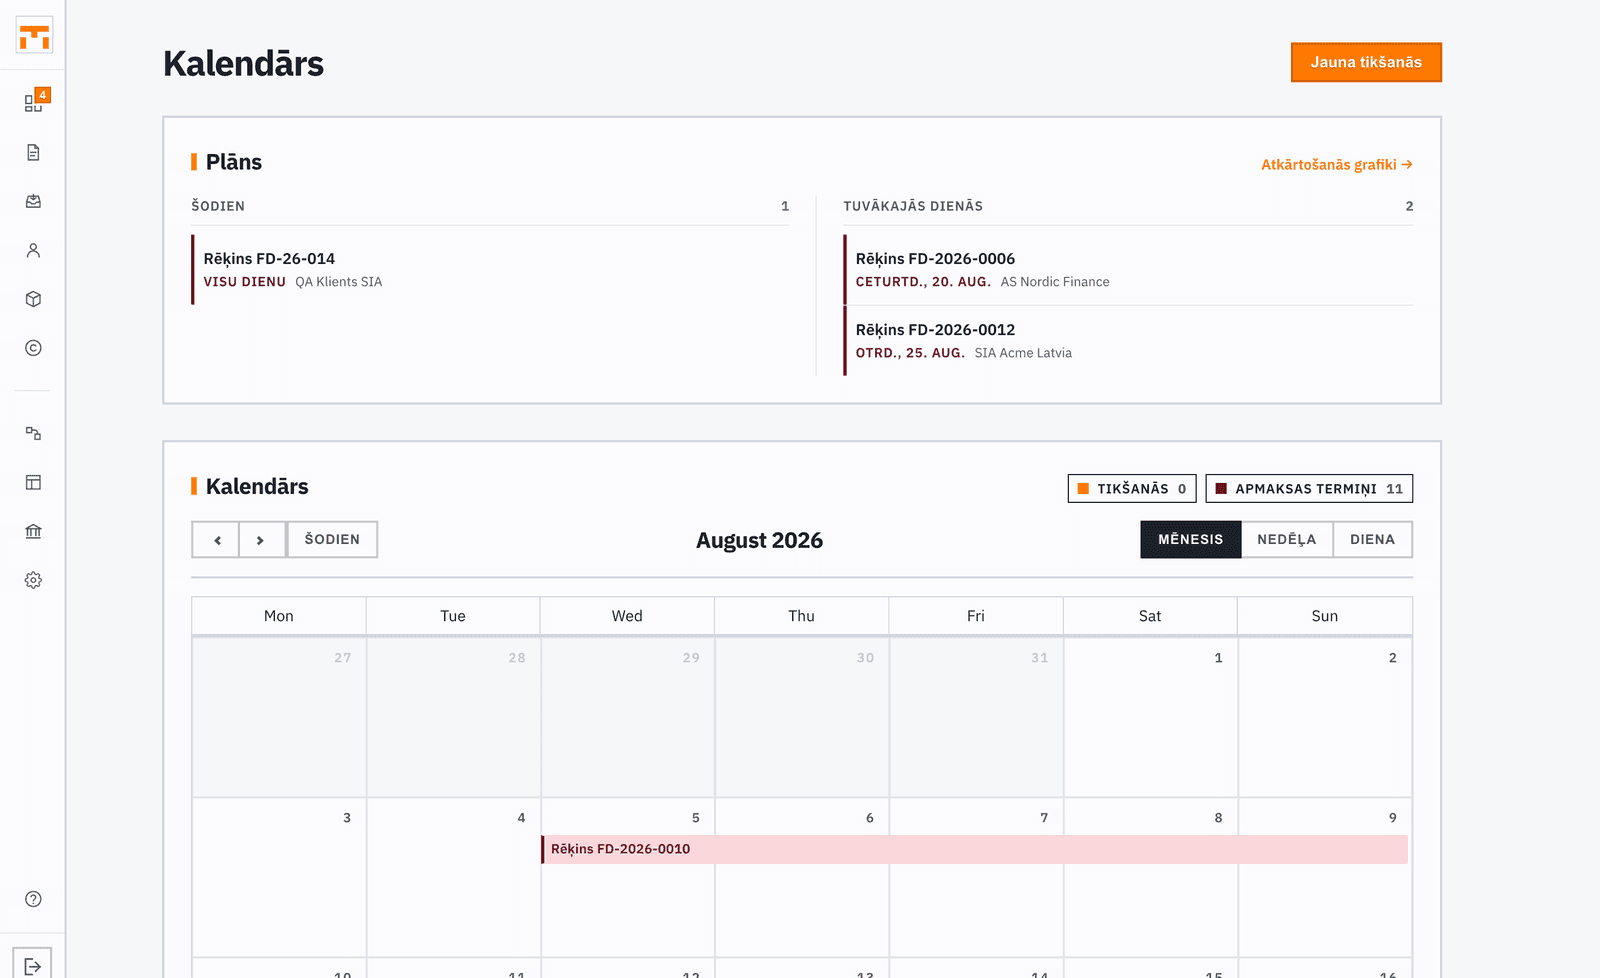Select the Tue column header
This screenshot has height=978, width=1600.
pyautogui.click(x=453, y=616)
